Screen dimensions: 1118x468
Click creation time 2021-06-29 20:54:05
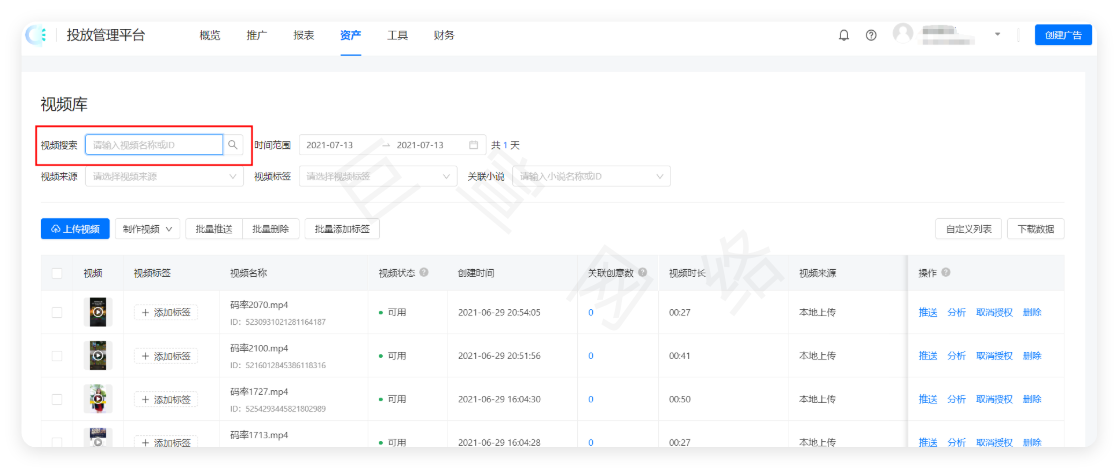click(499, 312)
